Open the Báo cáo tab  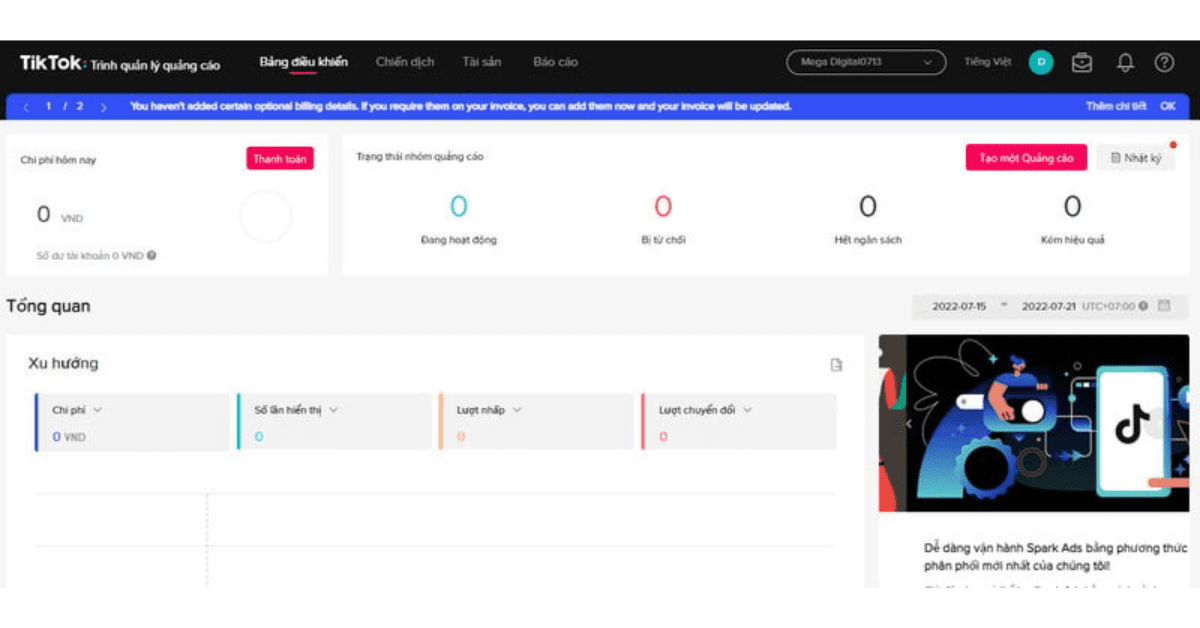pos(555,62)
